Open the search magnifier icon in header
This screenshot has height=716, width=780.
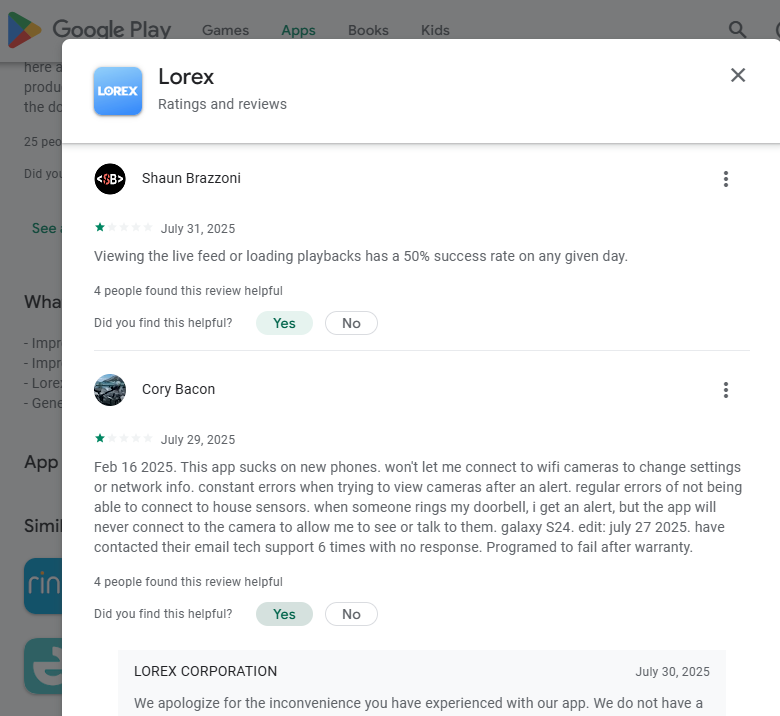[737, 30]
